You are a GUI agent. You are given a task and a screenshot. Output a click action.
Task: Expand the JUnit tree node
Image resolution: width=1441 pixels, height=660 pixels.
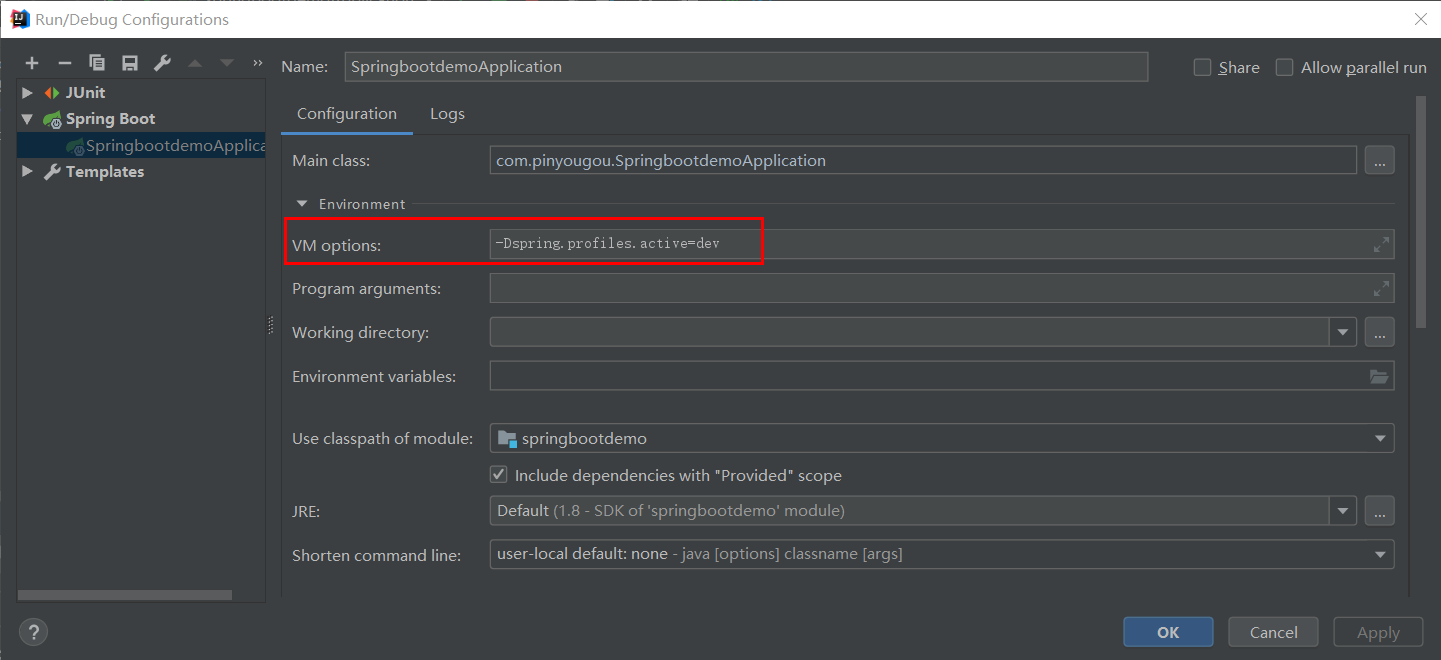click(27, 93)
